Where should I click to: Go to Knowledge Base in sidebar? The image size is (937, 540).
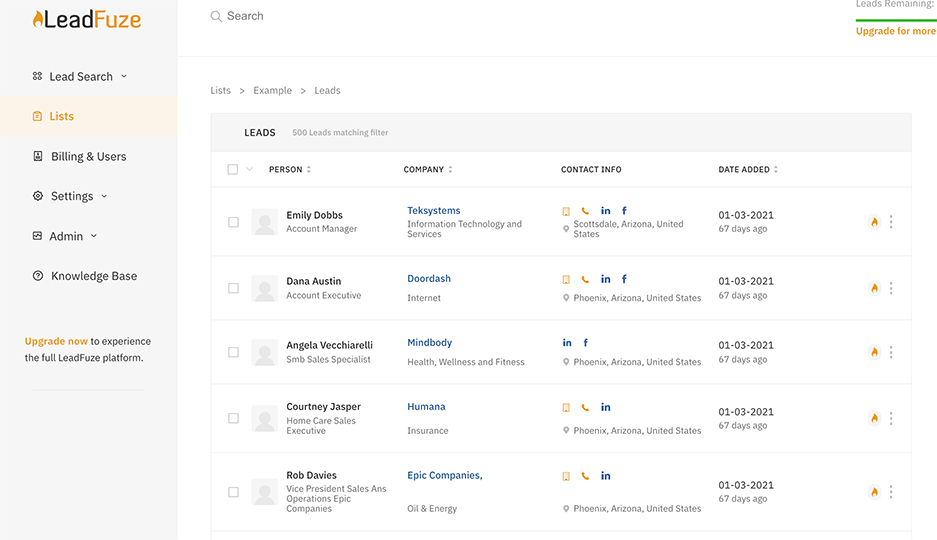tap(94, 276)
